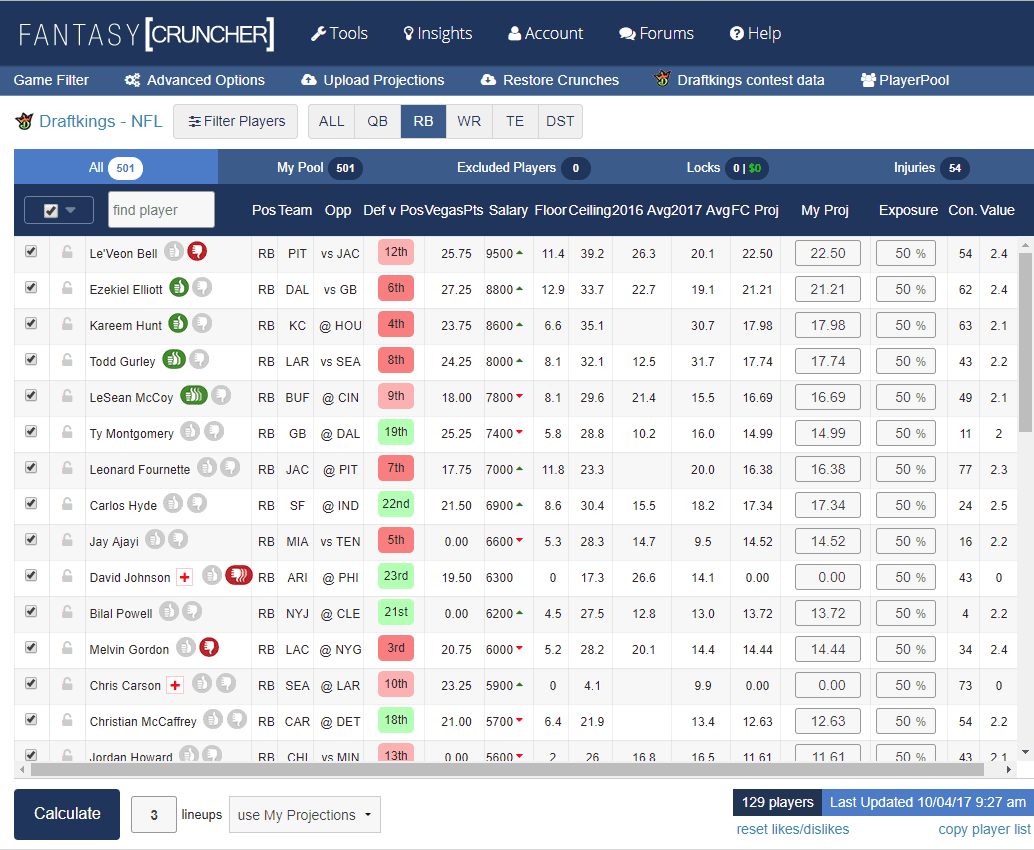Click the like icon for Christian McCaffrey

tap(212, 719)
